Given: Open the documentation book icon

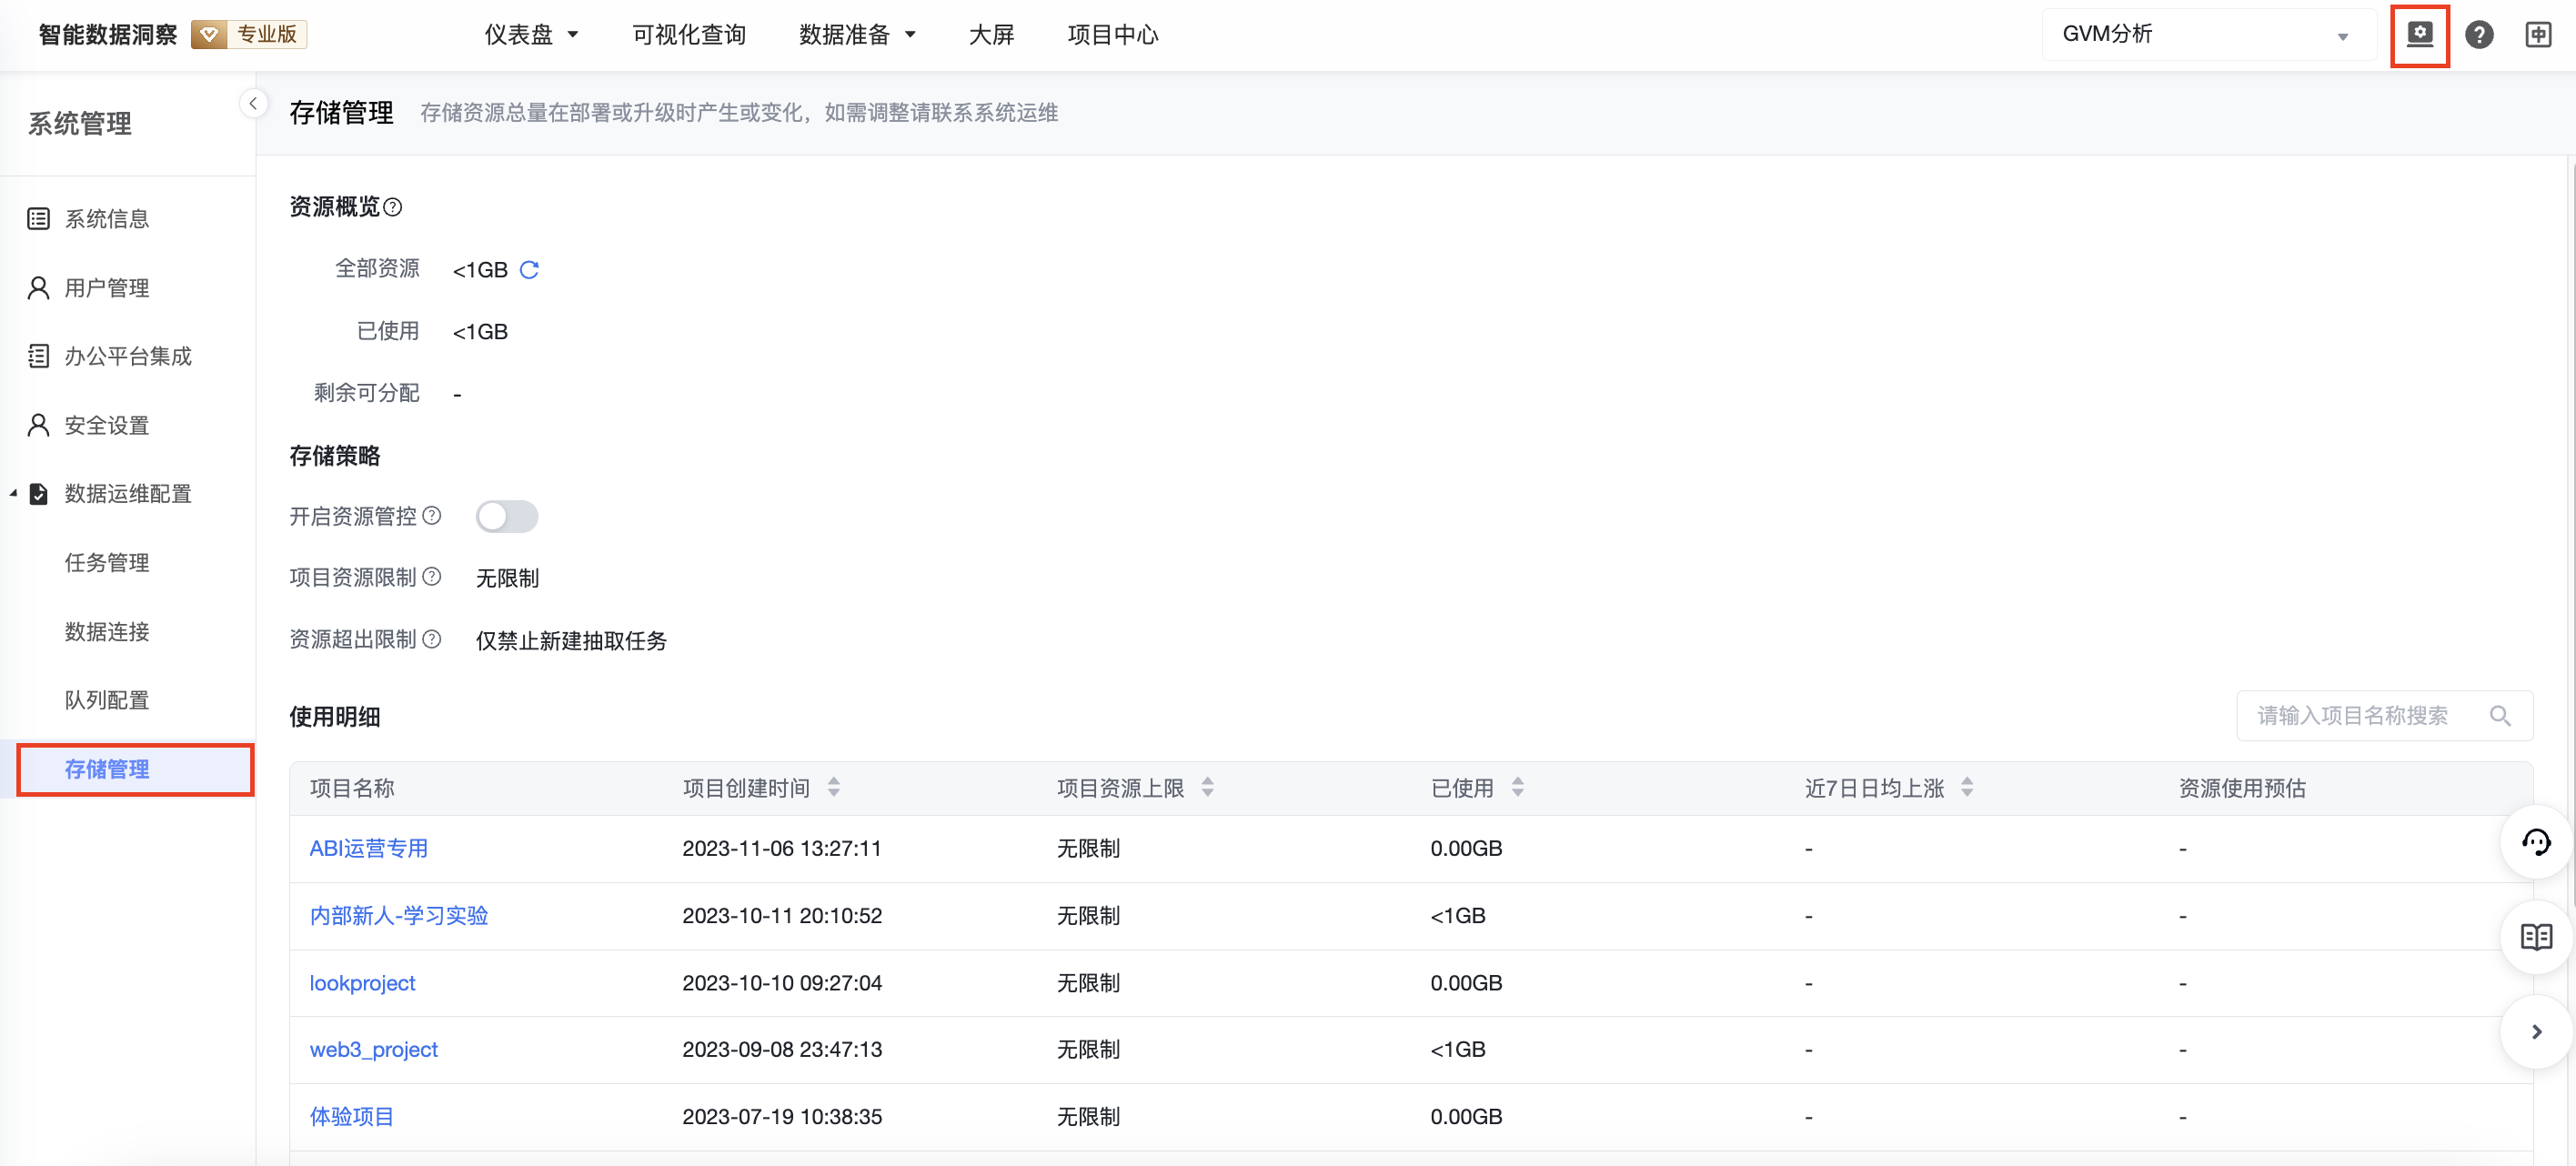Looking at the screenshot, I should tap(2536, 937).
